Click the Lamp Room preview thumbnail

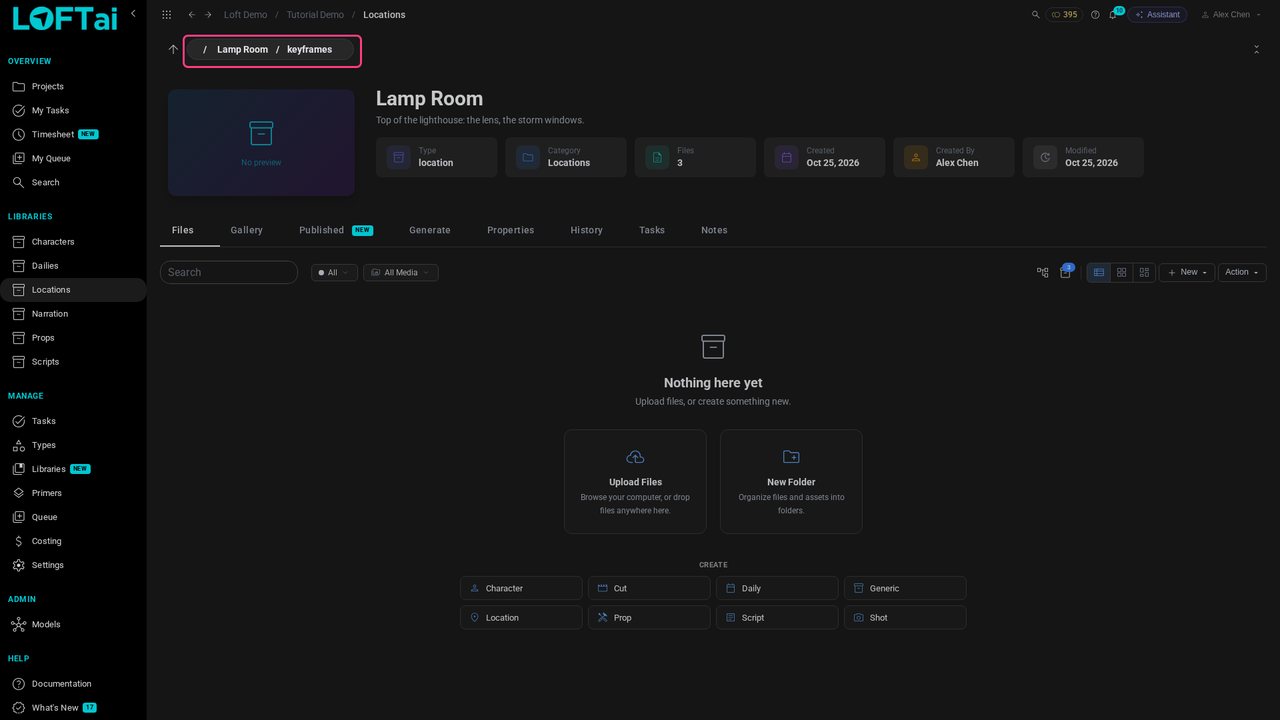click(261, 143)
